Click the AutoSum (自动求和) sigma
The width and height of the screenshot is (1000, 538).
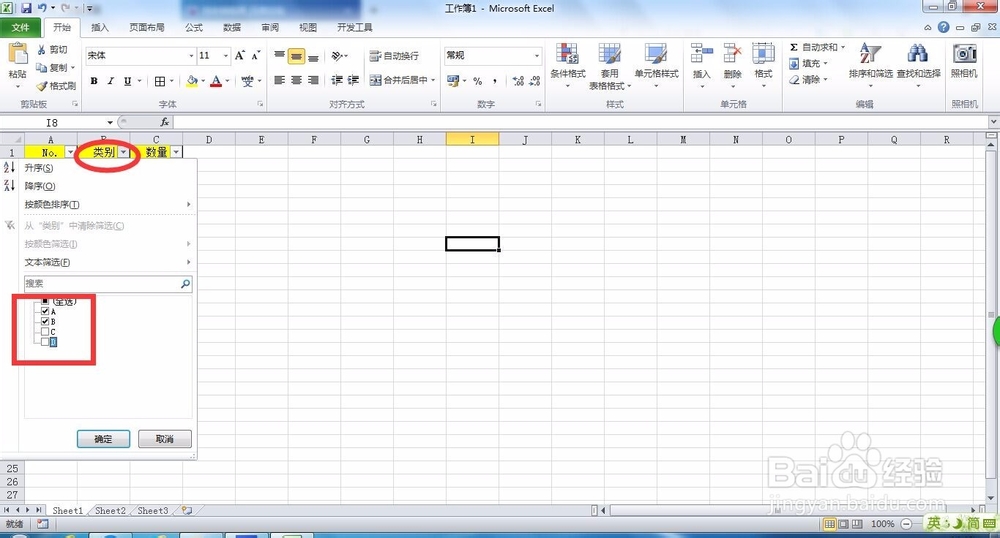point(794,47)
